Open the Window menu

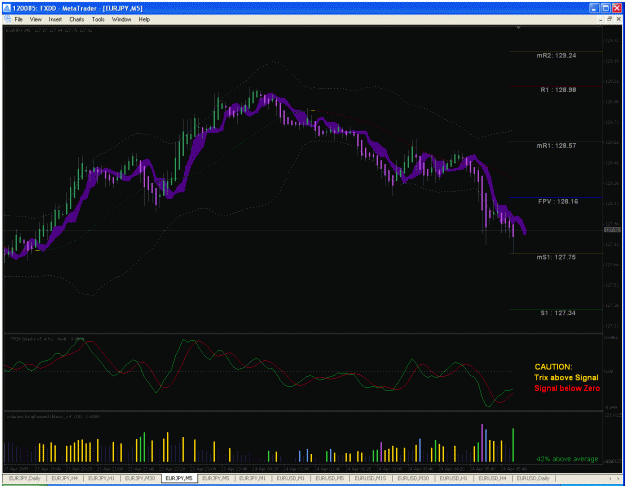pyautogui.click(x=121, y=19)
